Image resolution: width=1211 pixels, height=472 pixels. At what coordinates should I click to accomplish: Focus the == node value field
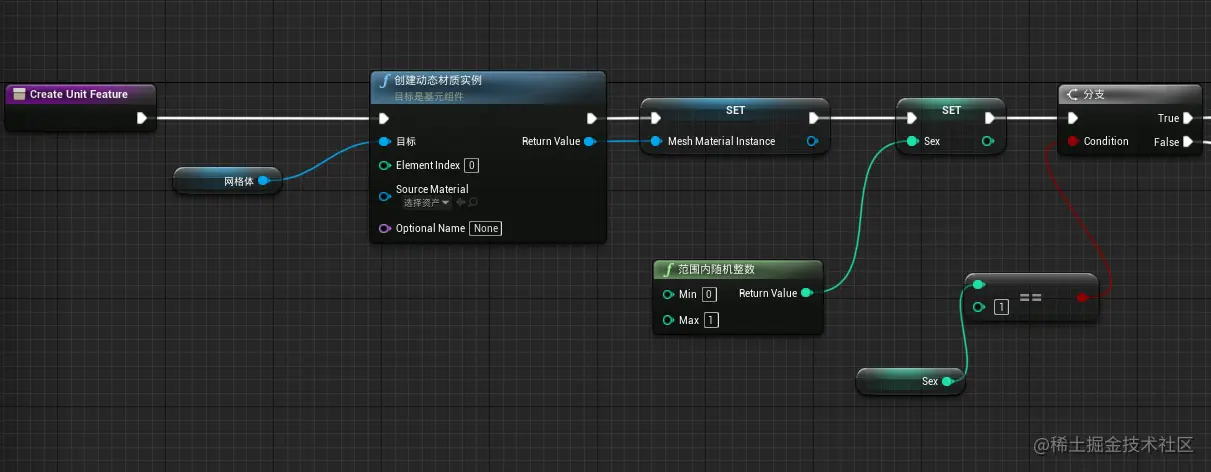pyautogui.click(x=1001, y=307)
